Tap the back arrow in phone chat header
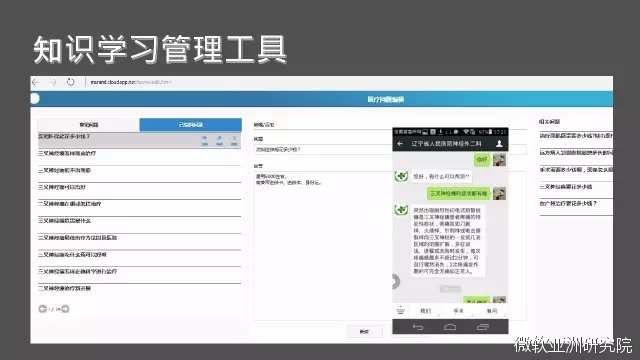 (400, 144)
